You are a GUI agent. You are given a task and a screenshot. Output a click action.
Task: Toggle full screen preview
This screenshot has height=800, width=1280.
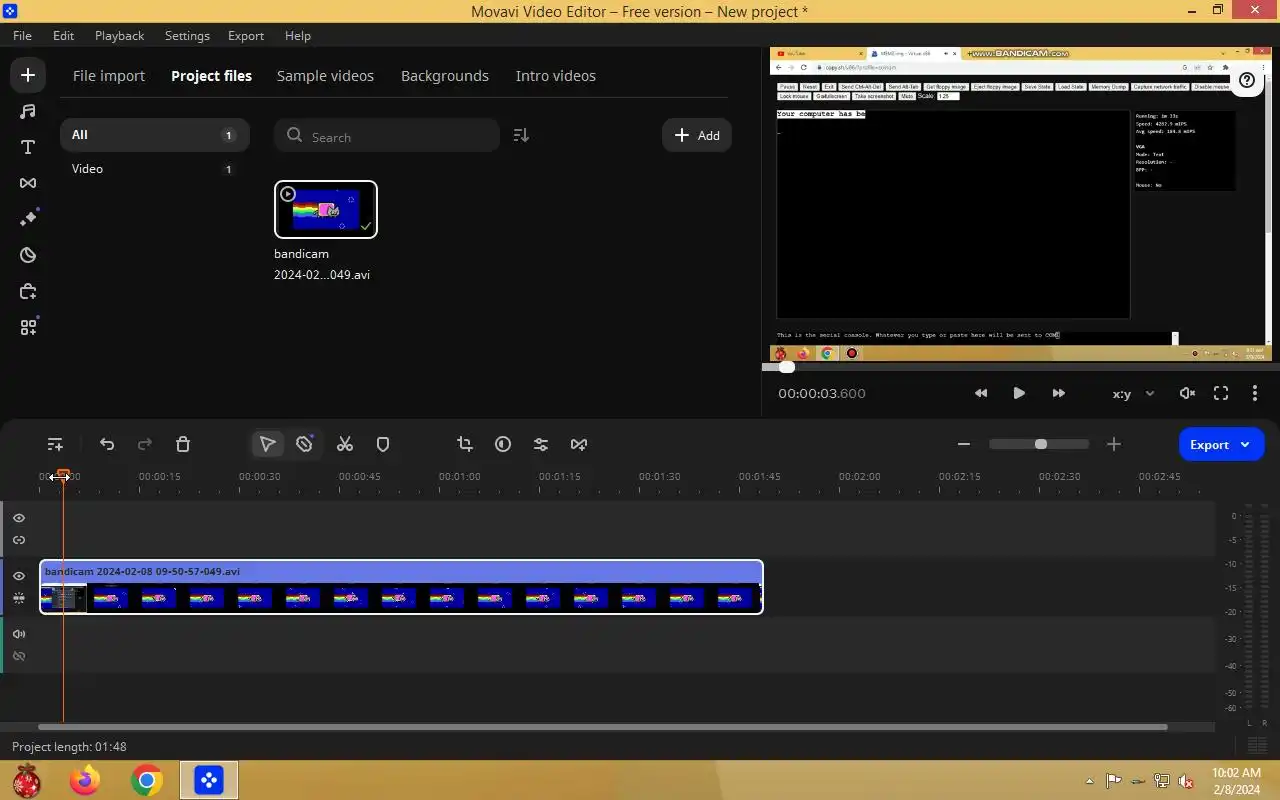click(x=1221, y=393)
